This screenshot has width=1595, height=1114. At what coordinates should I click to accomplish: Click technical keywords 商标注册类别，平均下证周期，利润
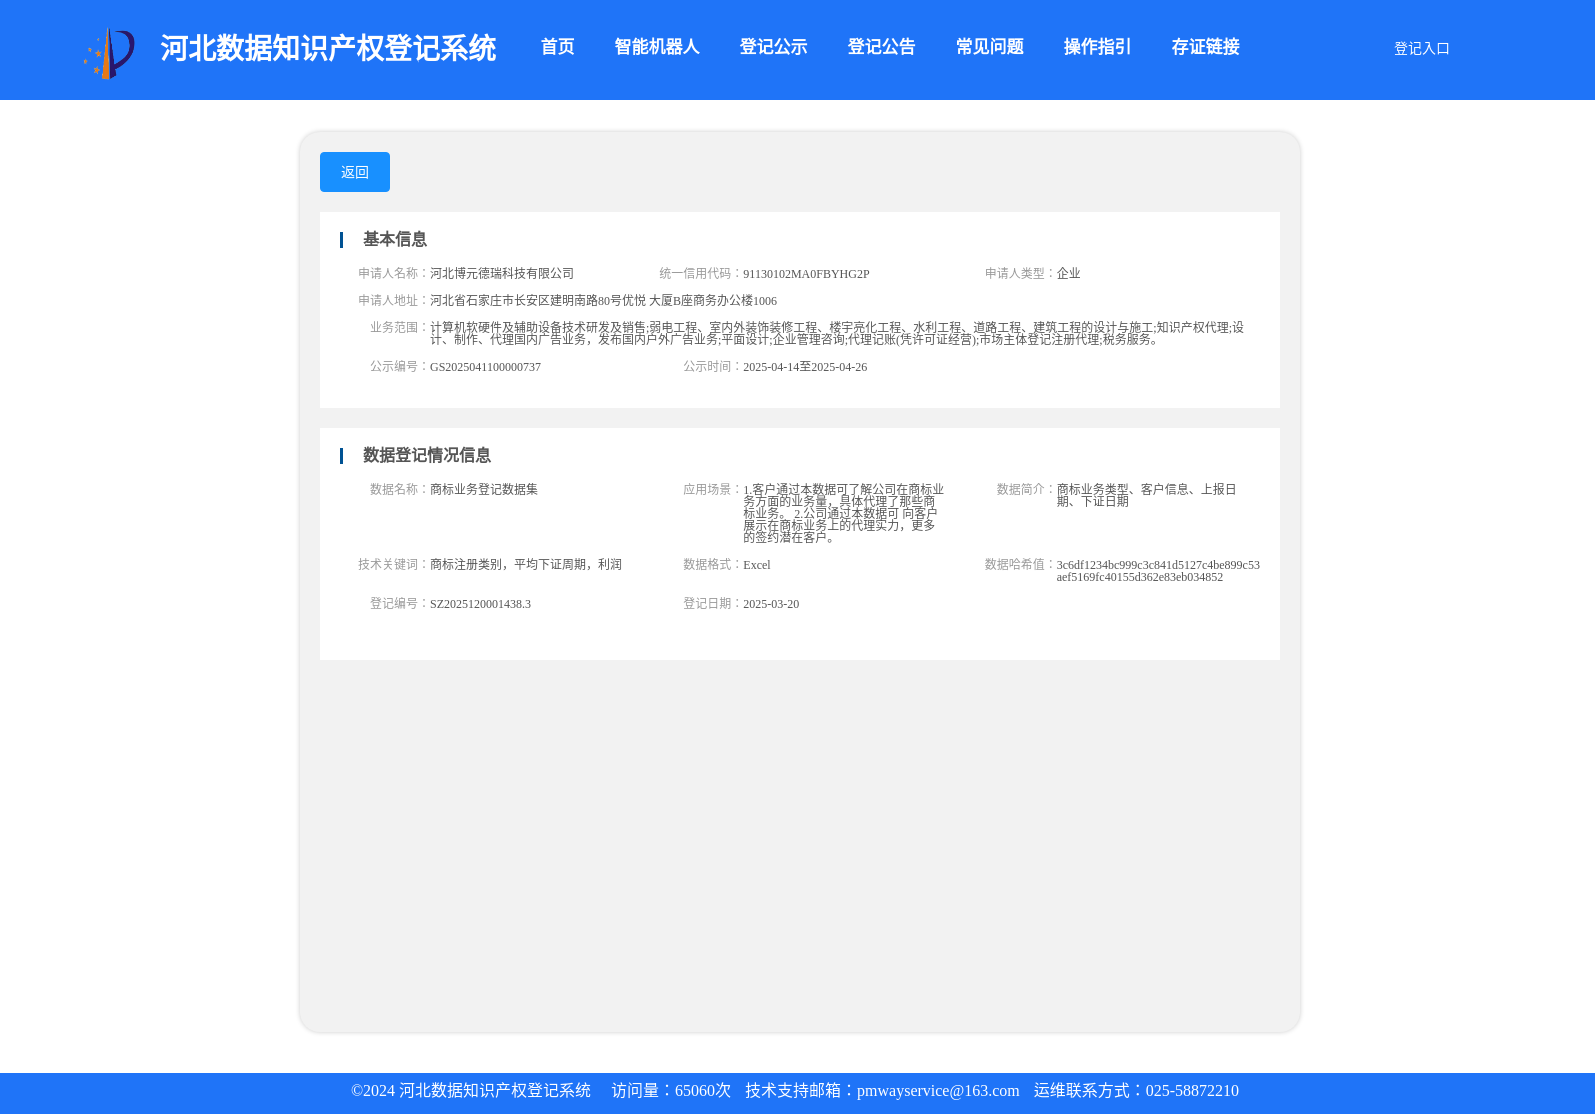click(526, 564)
